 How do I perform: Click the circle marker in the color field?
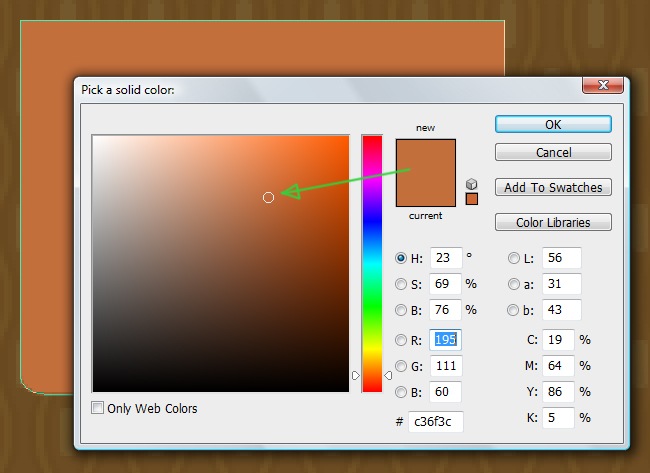coord(268,198)
